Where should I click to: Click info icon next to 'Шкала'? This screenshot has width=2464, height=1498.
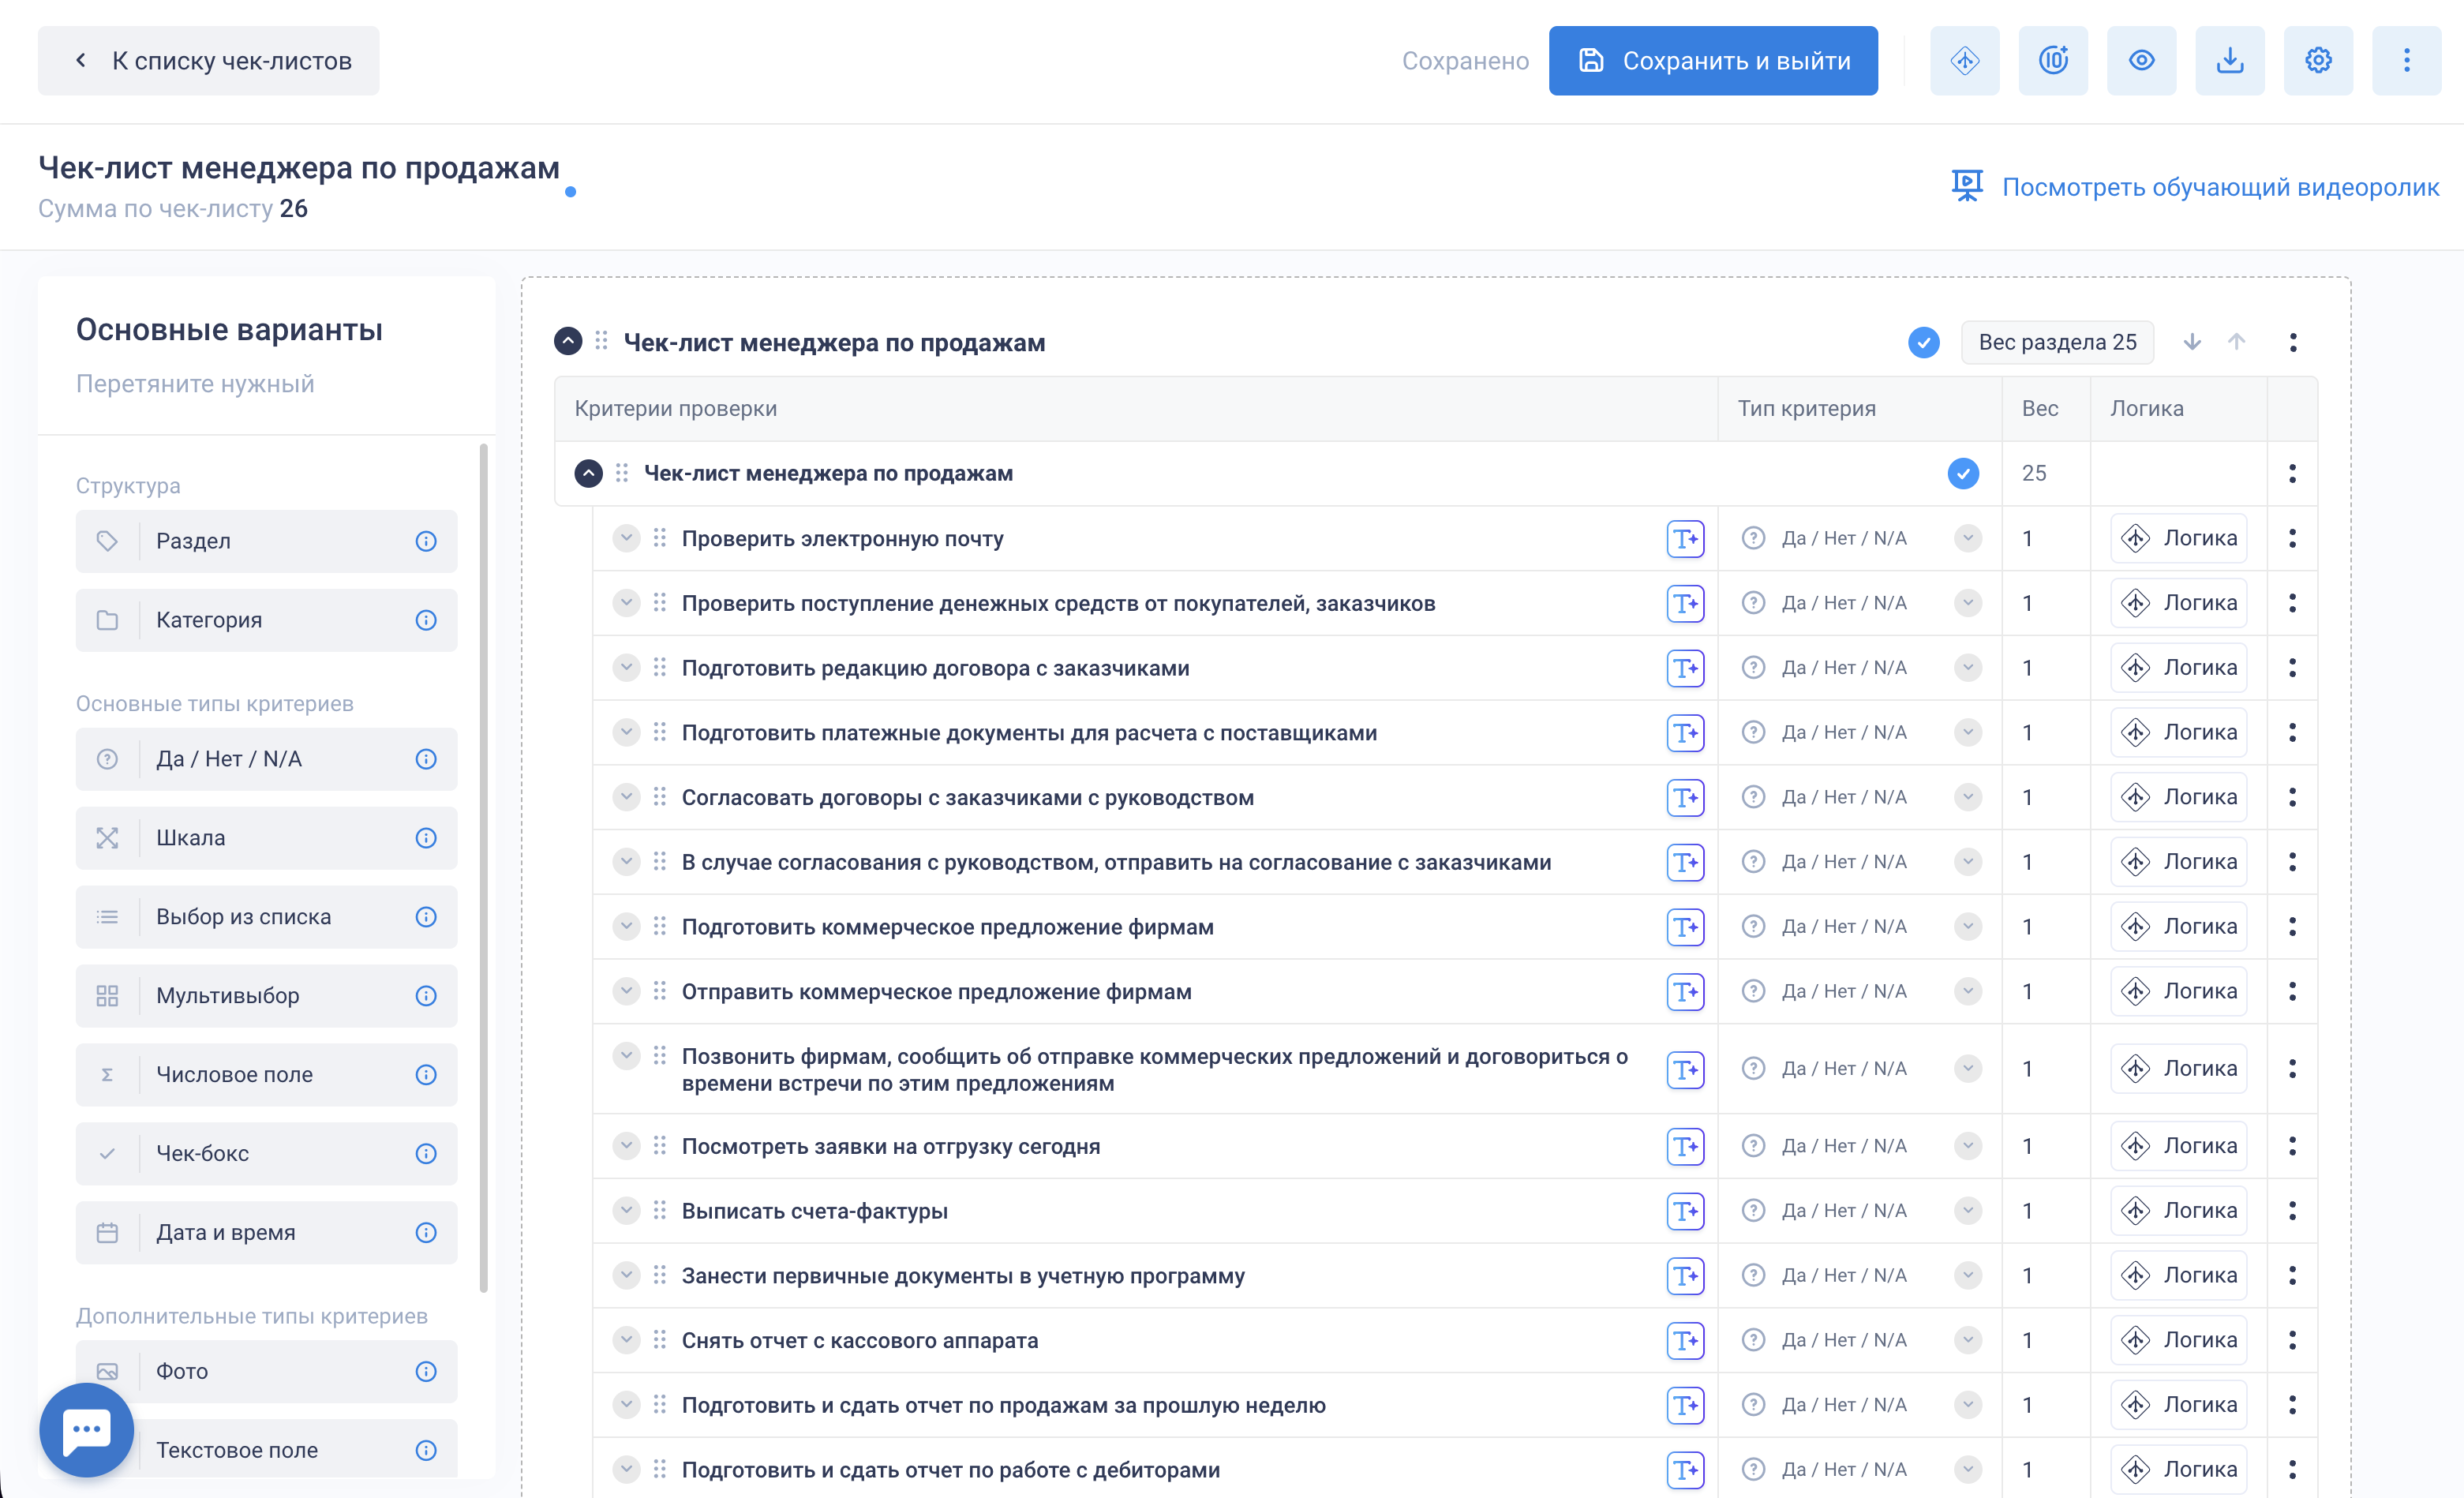426,838
